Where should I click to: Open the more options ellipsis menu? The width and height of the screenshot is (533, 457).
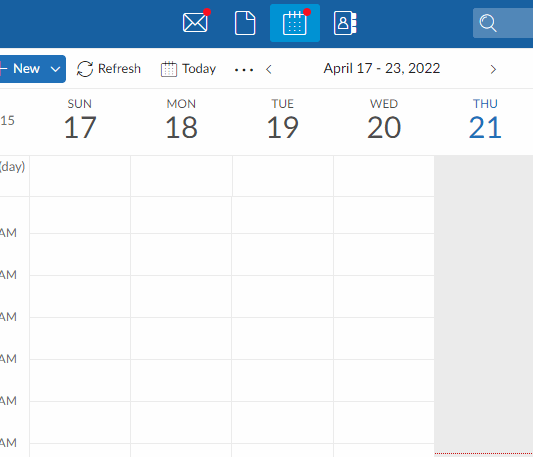(x=244, y=70)
